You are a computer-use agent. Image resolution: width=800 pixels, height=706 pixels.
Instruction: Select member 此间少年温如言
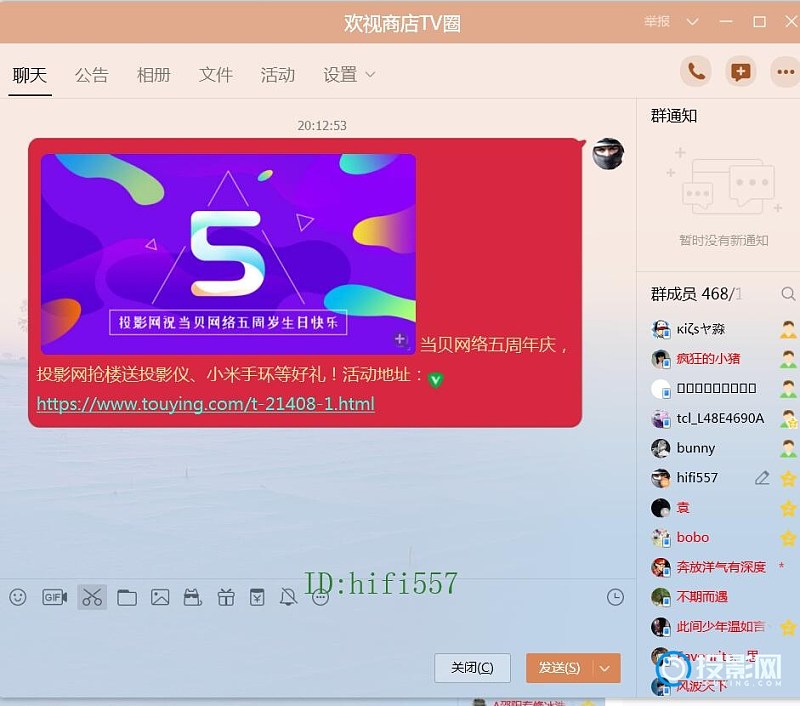pyautogui.click(x=719, y=626)
